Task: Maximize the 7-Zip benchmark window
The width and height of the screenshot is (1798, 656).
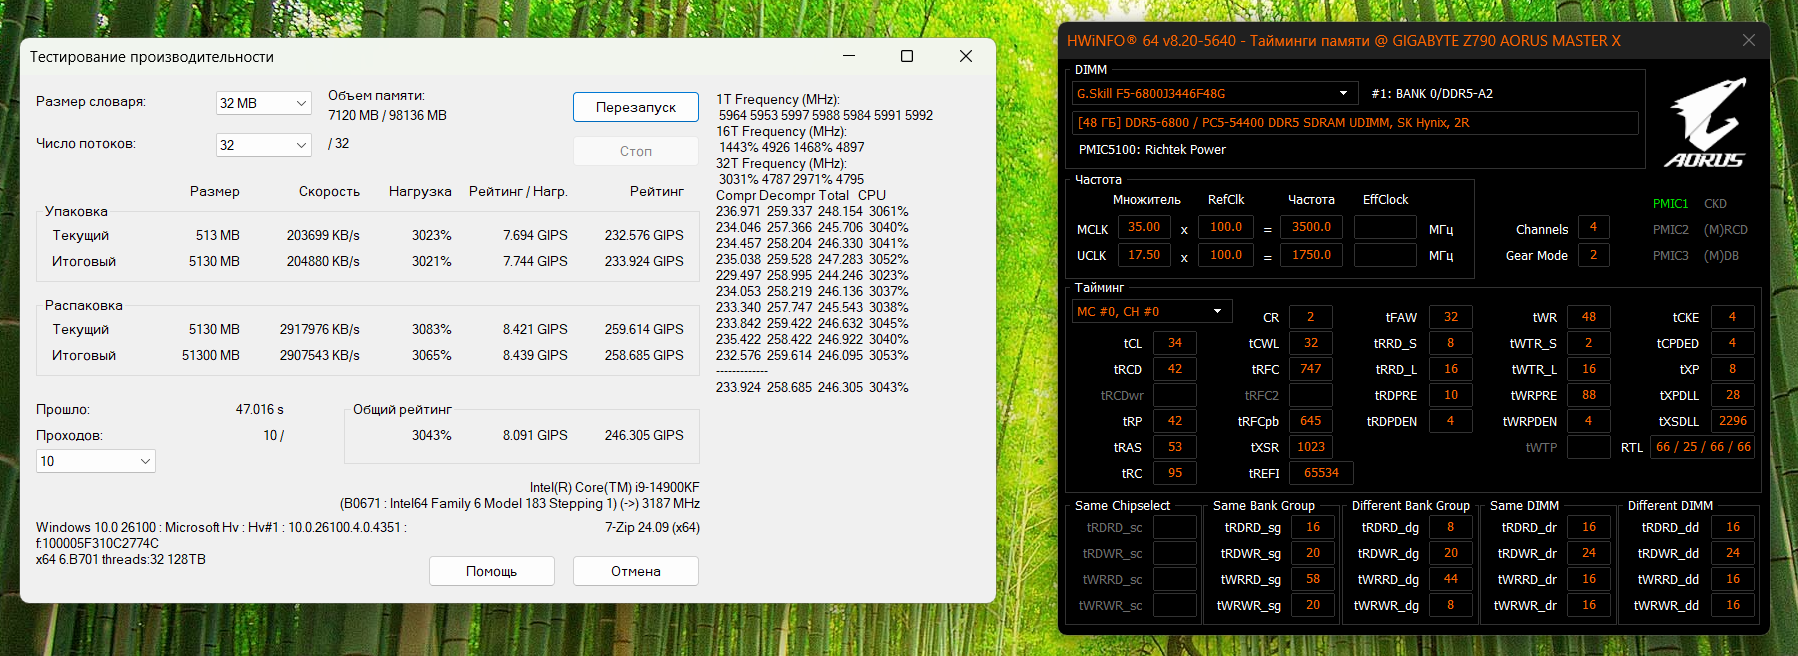Action: pyautogui.click(x=907, y=56)
